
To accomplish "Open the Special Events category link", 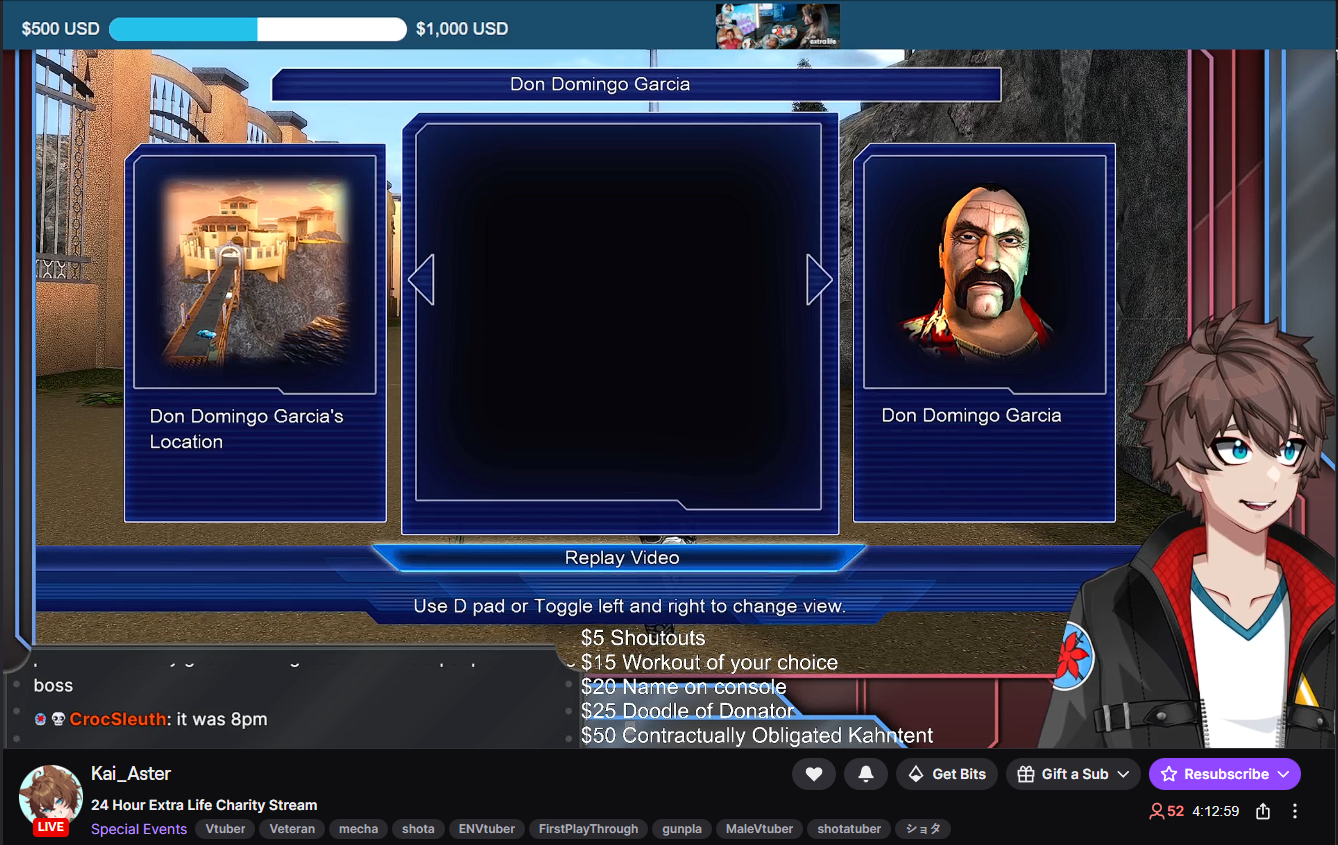I will pyautogui.click(x=139, y=829).
